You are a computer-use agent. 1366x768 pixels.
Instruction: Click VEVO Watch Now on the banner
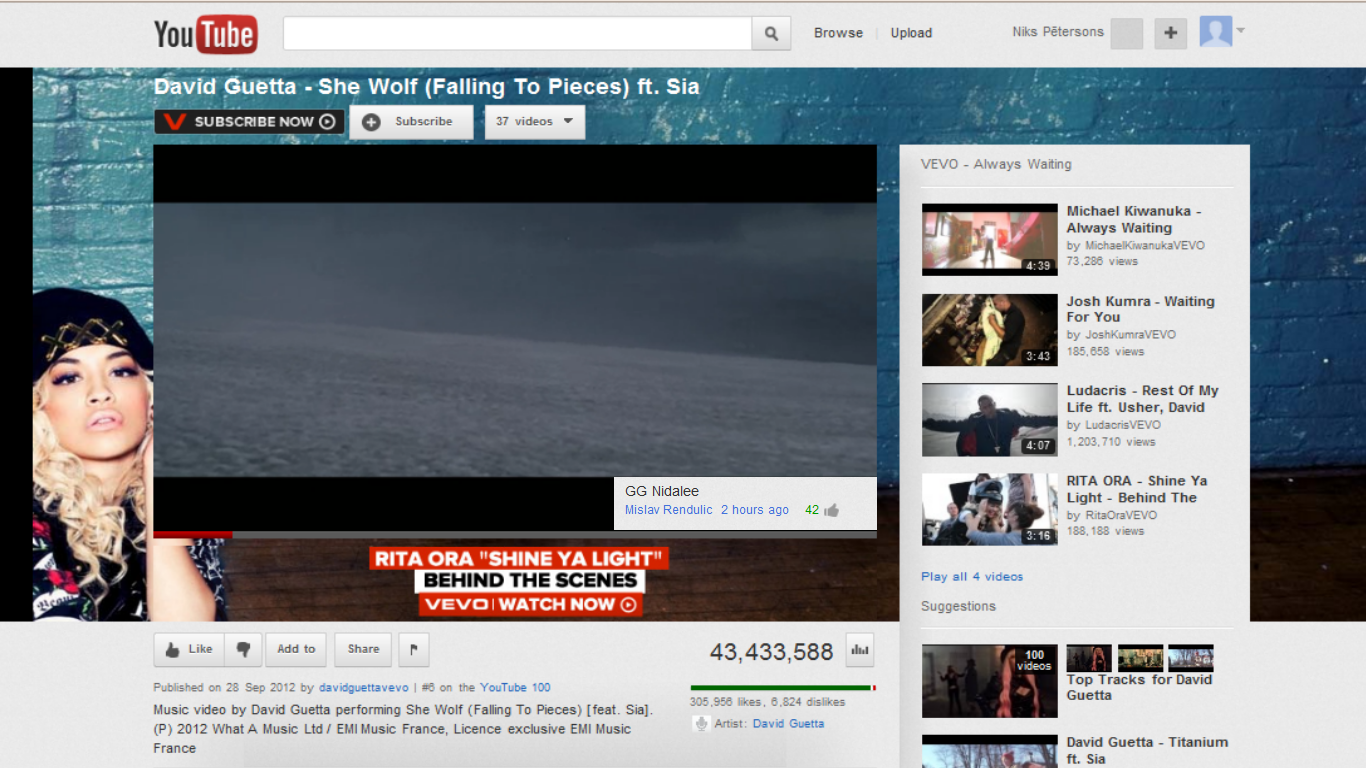(530, 604)
